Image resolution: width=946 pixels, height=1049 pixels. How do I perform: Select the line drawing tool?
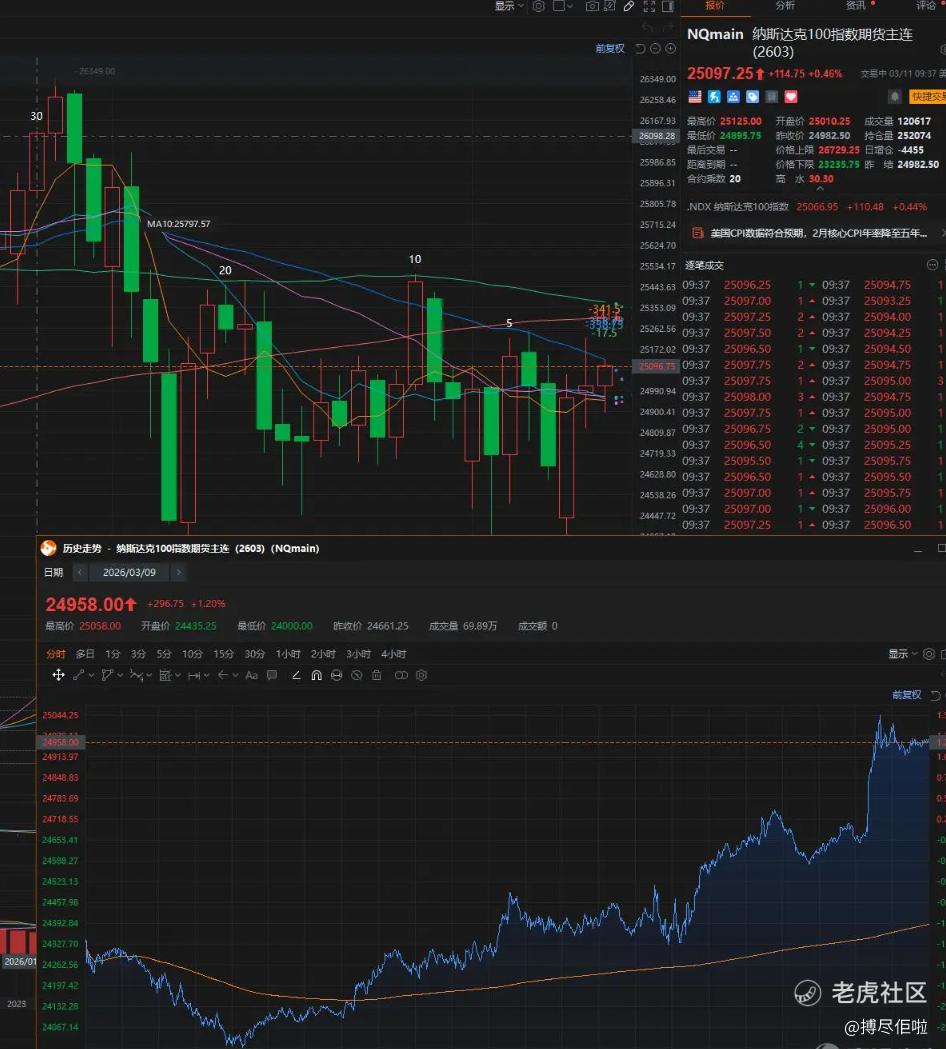click(78, 675)
